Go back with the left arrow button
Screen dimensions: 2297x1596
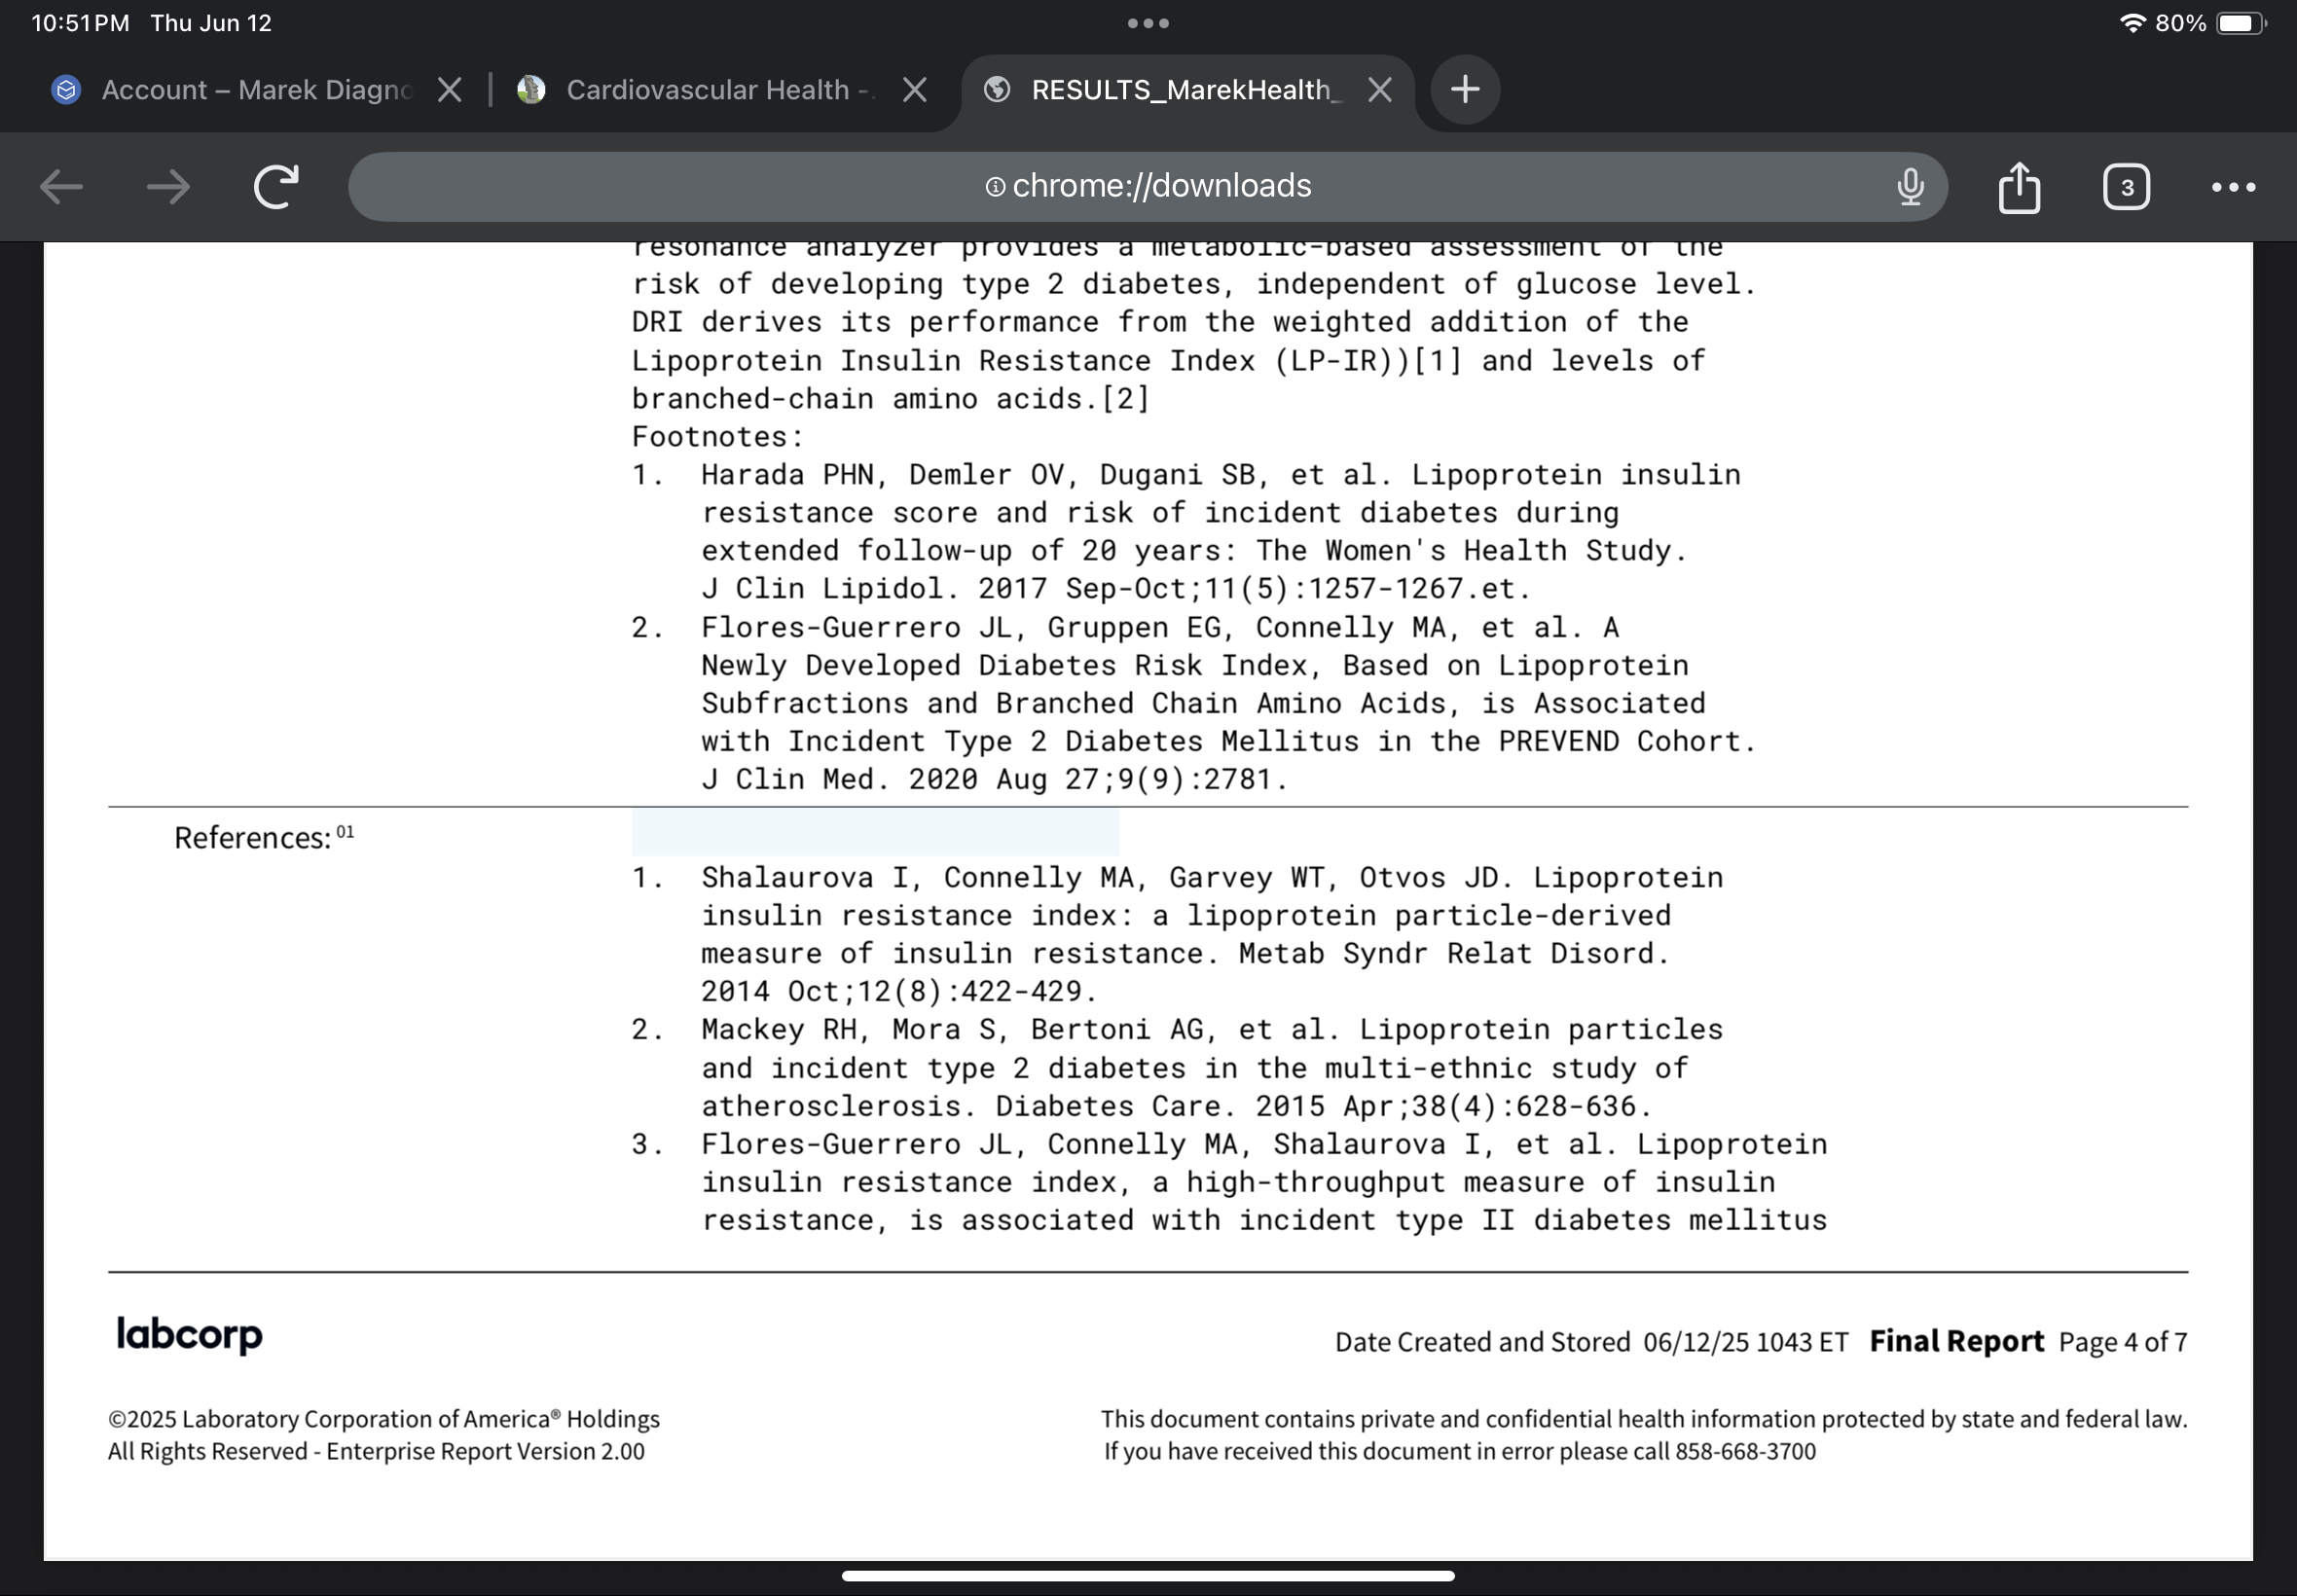tap(61, 187)
